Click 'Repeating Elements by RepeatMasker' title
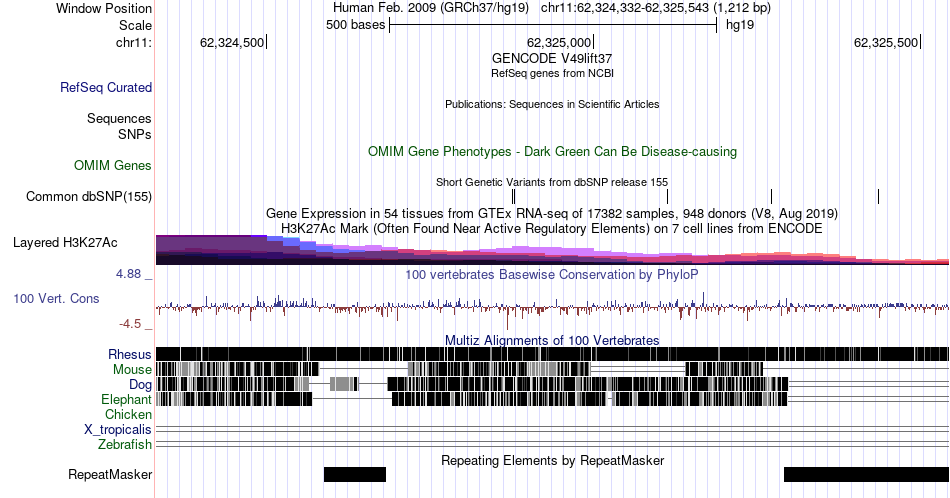950x498 pixels. tap(552, 460)
